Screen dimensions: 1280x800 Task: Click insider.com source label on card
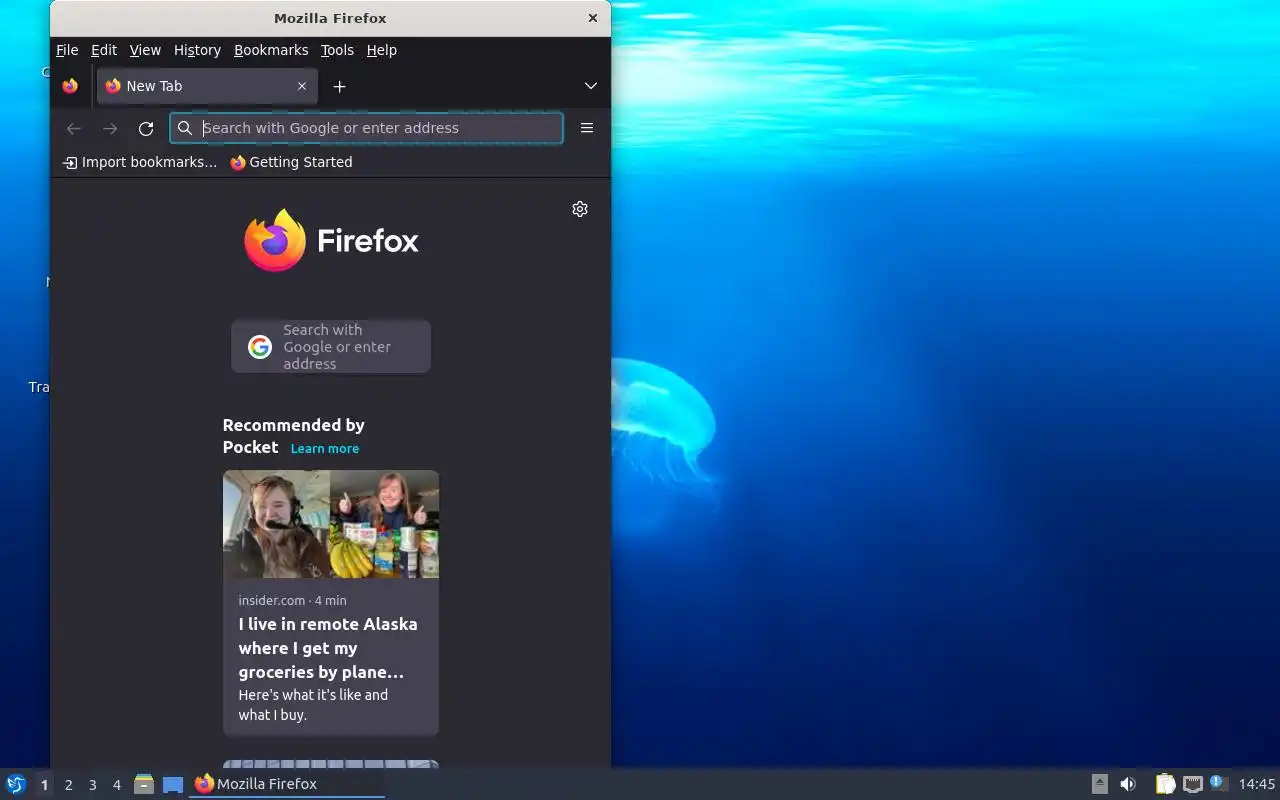(x=271, y=600)
